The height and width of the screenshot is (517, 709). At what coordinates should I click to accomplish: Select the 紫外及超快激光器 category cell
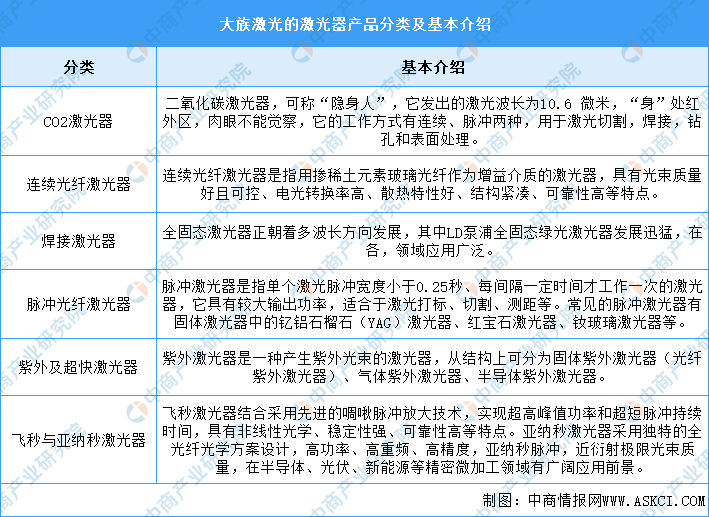click(x=78, y=367)
